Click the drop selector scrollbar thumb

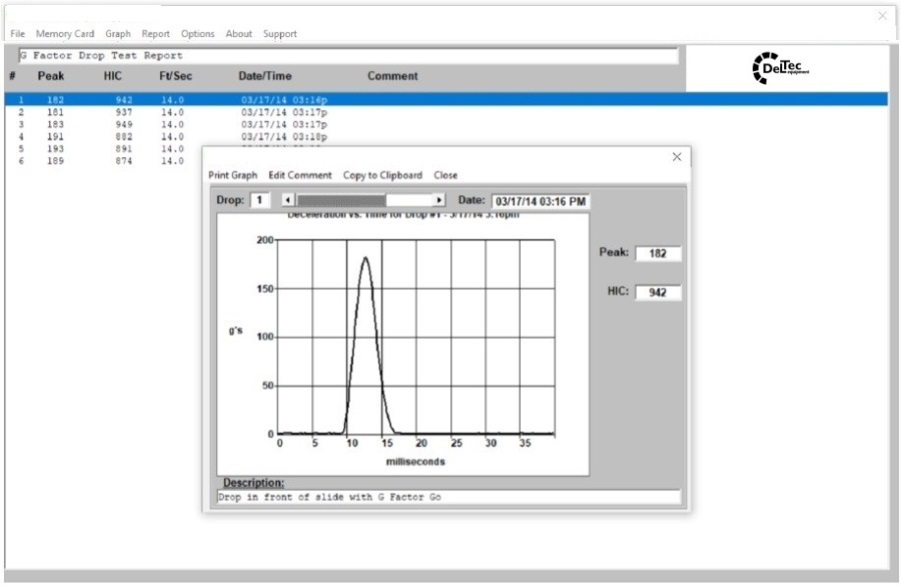(x=340, y=201)
